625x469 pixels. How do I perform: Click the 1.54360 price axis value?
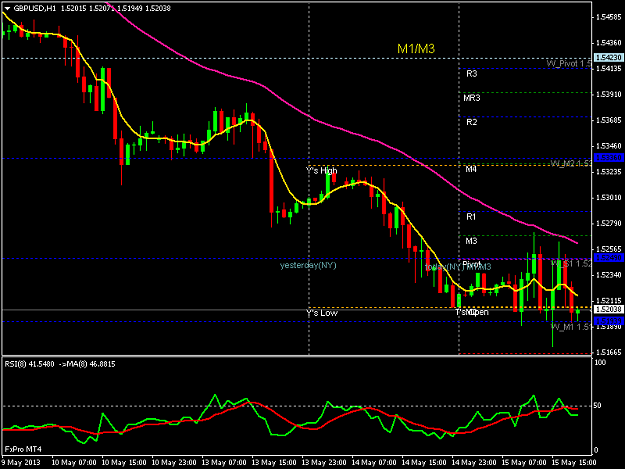[x=609, y=43]
